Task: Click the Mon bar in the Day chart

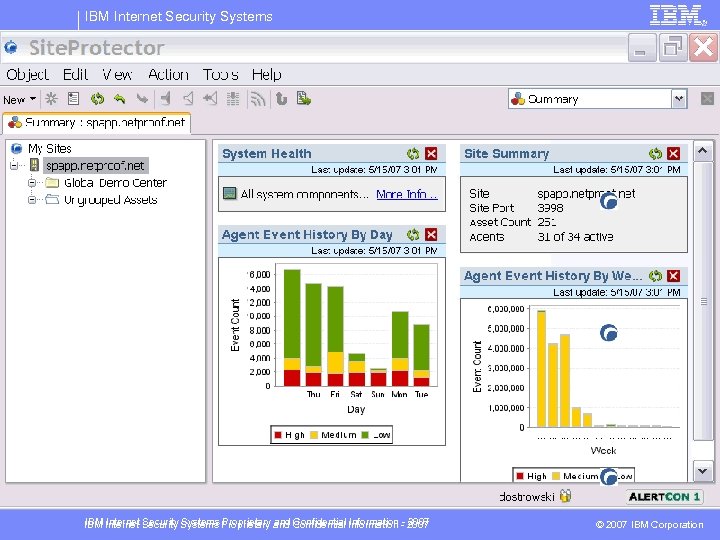Action: pyautogui.click(x=400, y=349)
